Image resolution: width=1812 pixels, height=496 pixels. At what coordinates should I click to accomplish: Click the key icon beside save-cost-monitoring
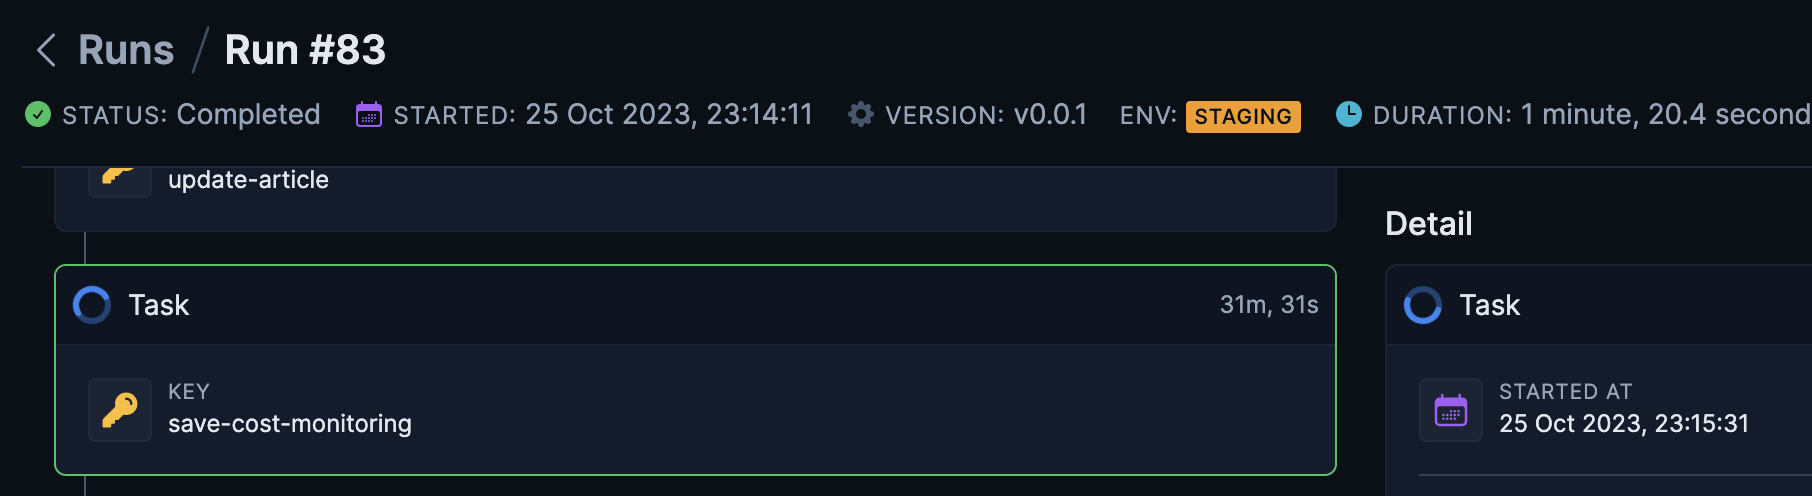pyautogui.click(x=120, y=410)
